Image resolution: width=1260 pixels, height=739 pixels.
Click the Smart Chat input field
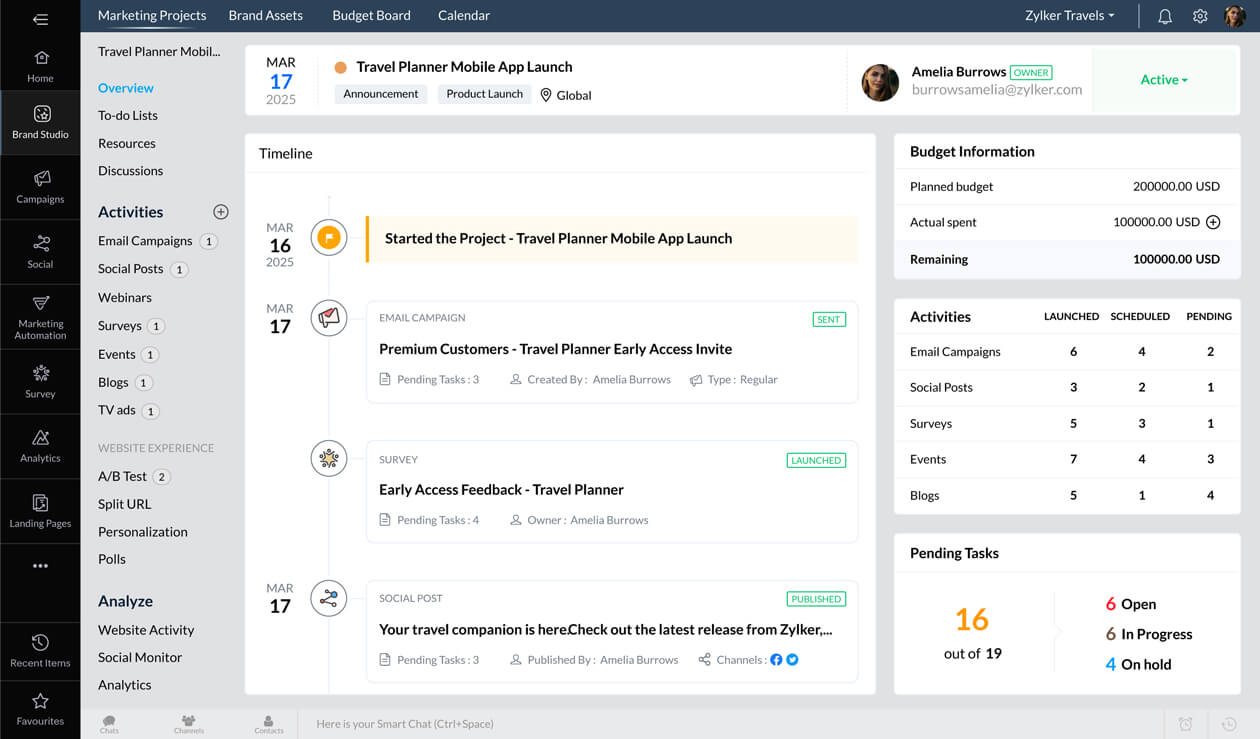coord(500,723)
